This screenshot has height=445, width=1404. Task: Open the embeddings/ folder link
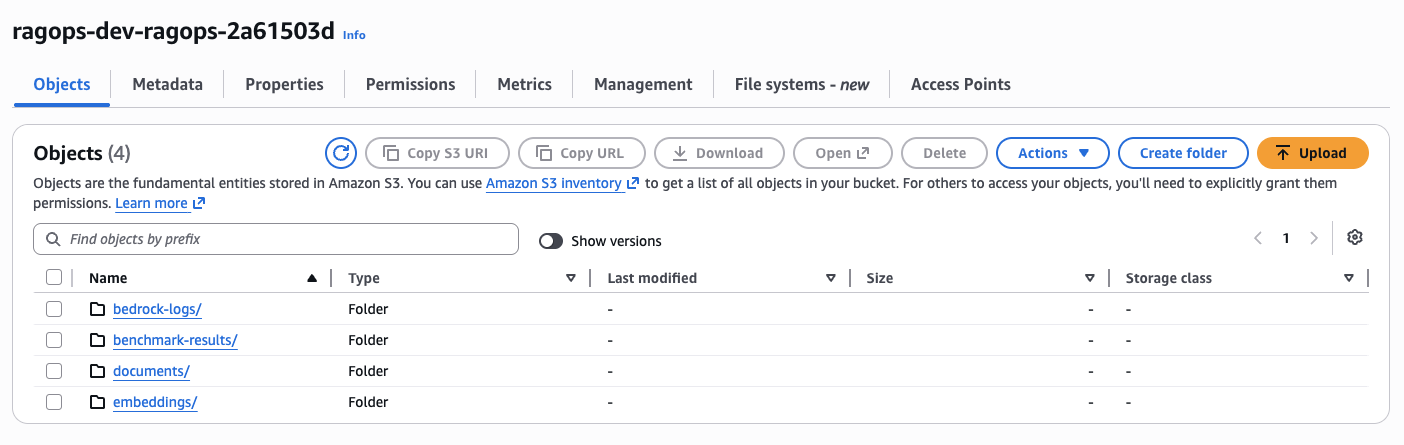coord(155,402)
